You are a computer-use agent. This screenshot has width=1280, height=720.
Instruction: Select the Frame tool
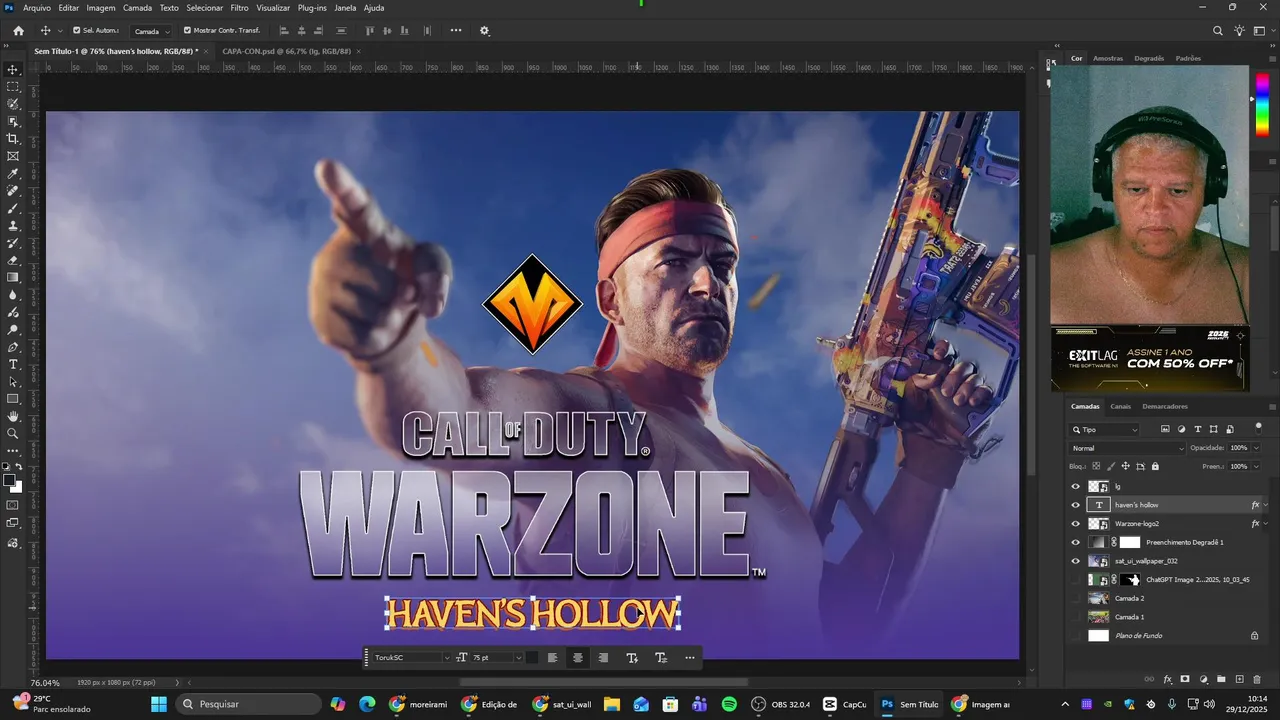(13, 156)
